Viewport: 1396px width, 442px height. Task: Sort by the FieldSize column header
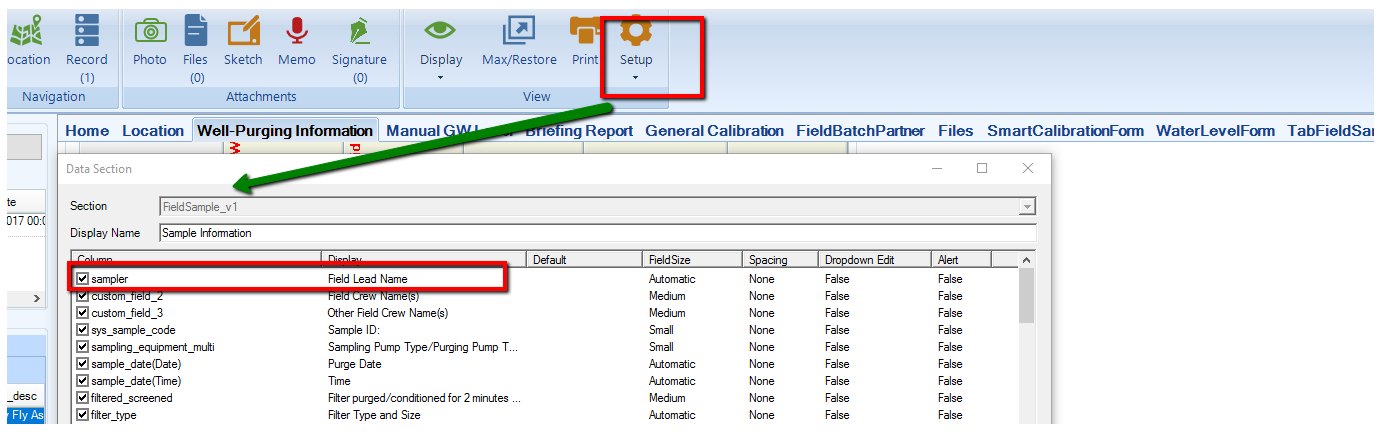[691, 260]
